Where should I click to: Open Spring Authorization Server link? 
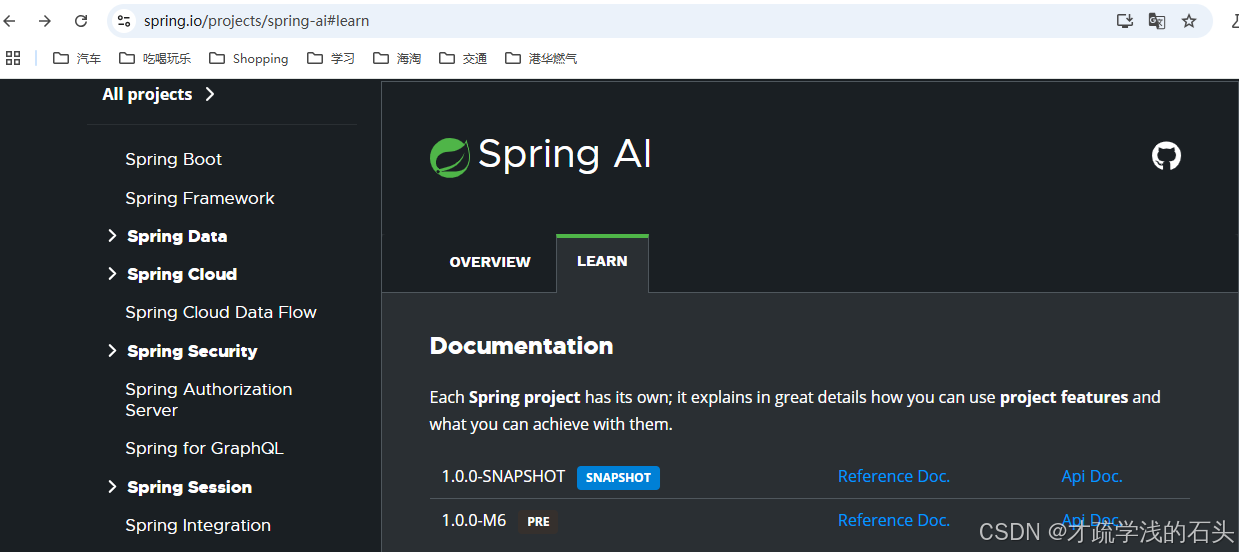[x=208, y=400]
